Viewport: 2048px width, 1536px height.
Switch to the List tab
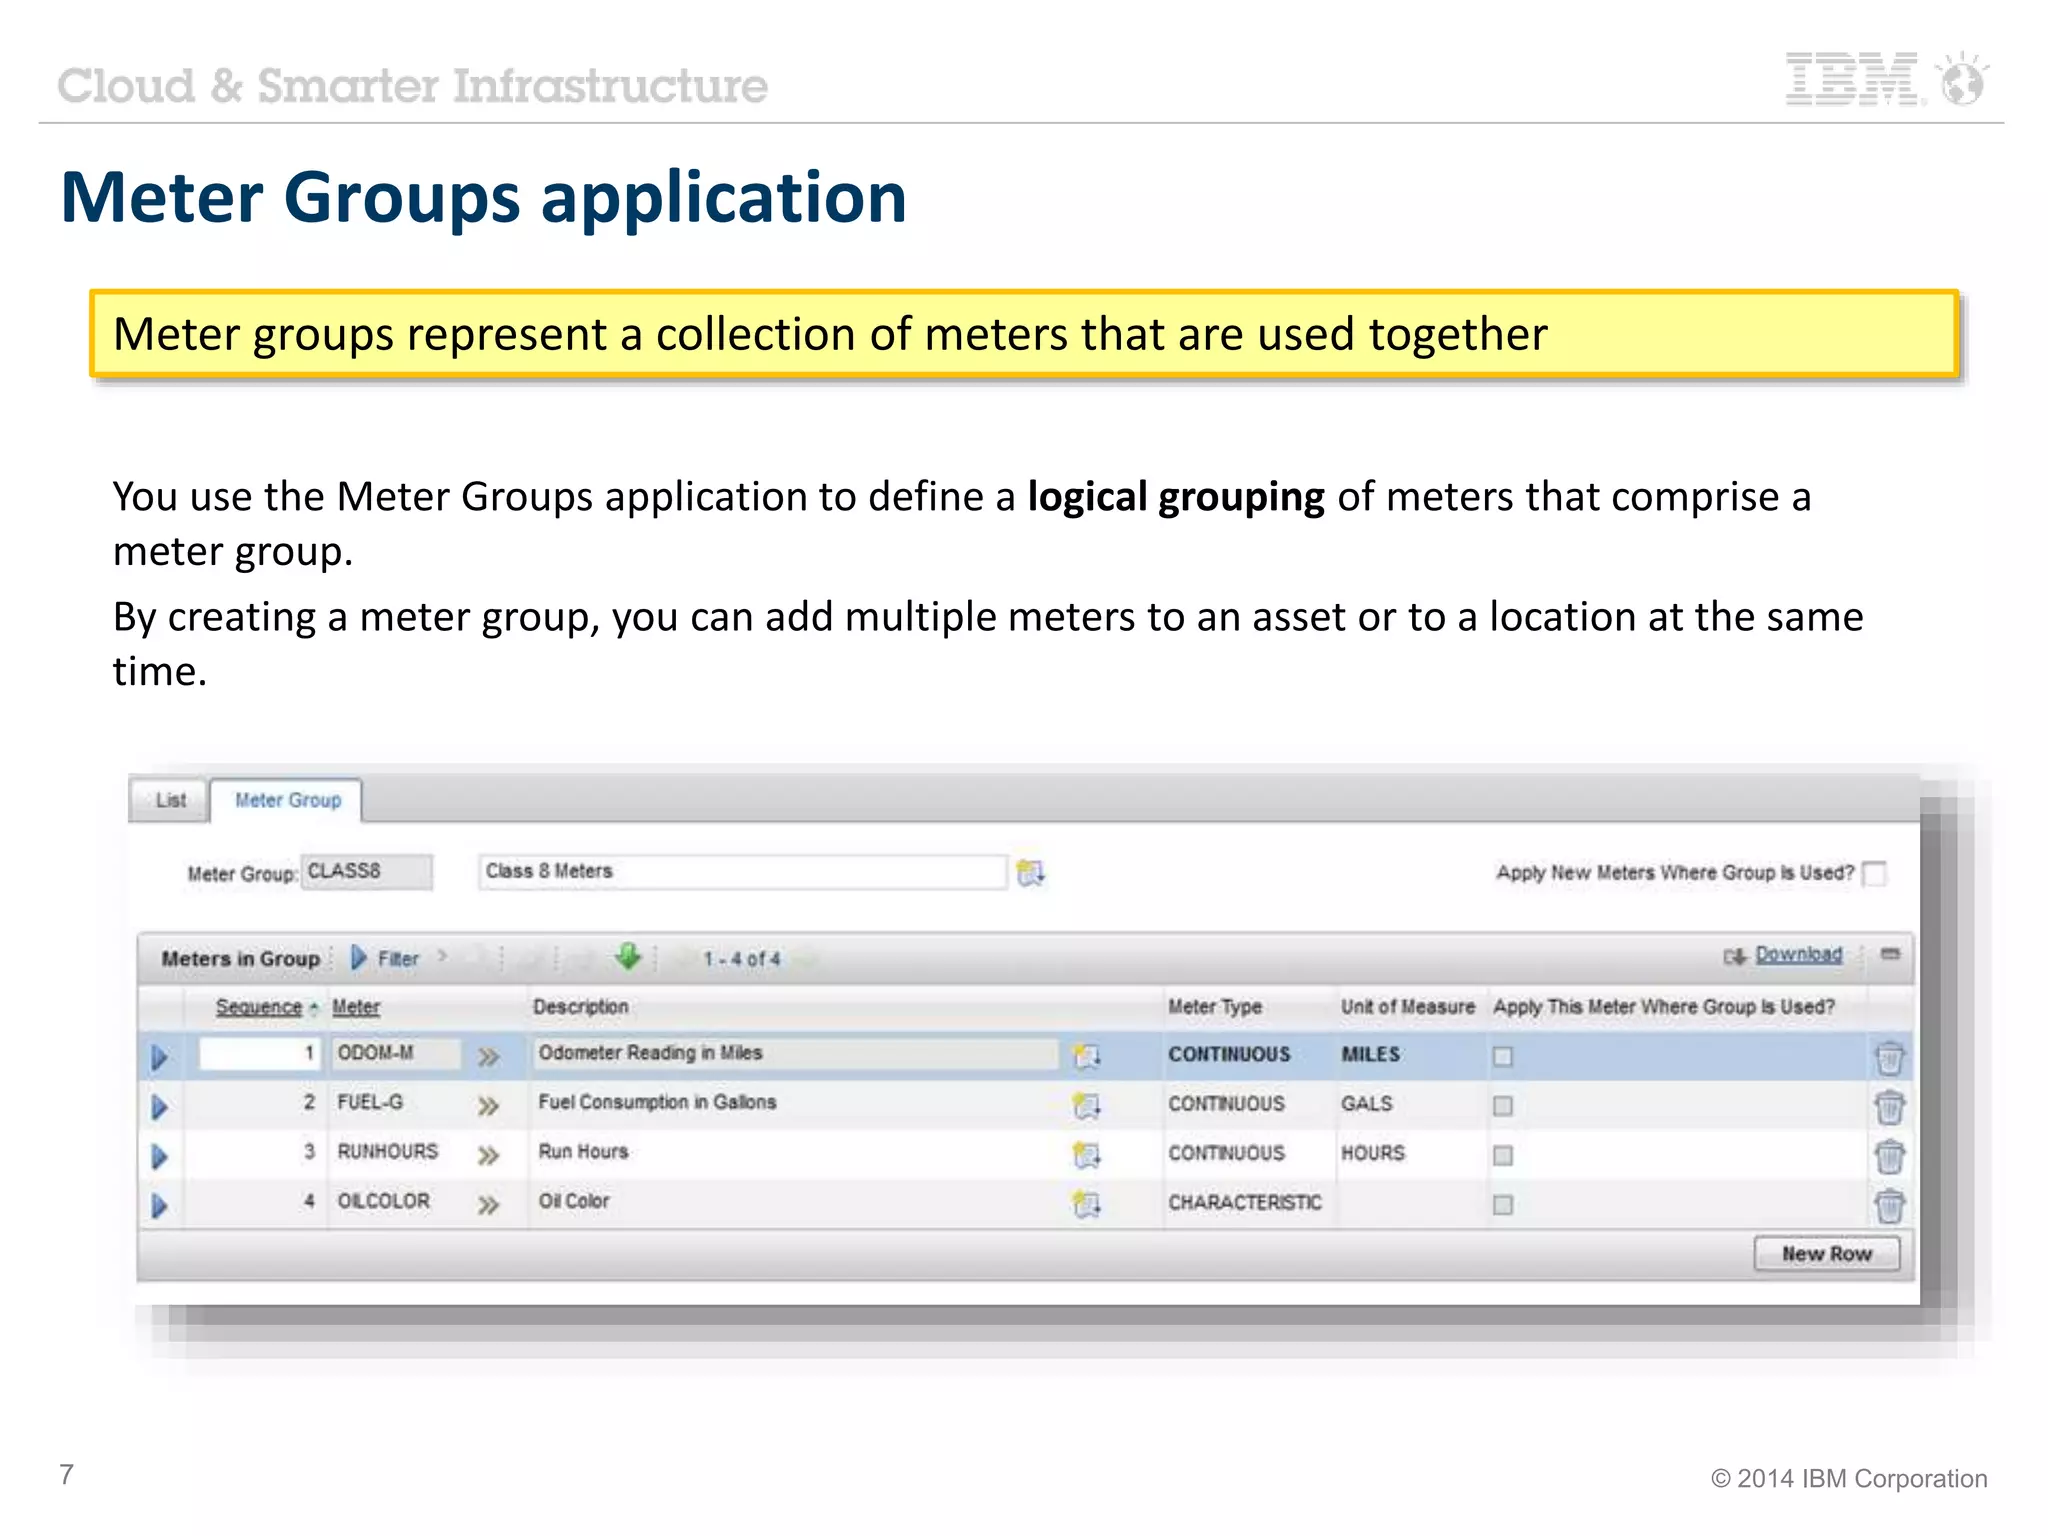point(170,800)
